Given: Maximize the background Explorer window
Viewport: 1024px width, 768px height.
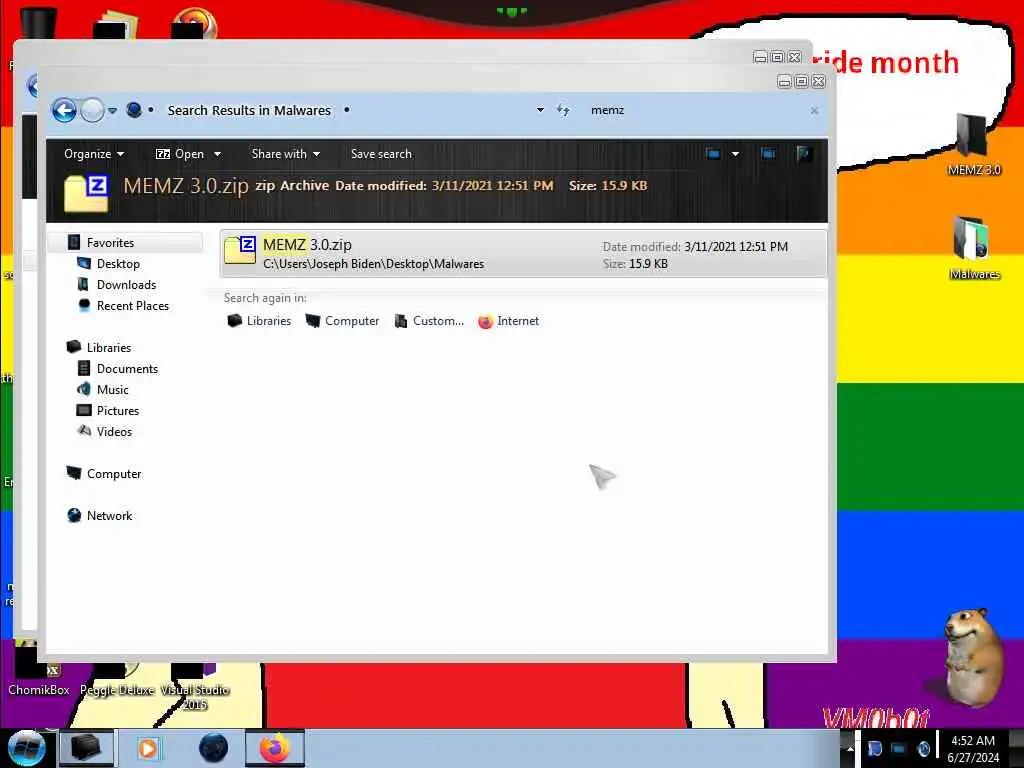Looking at the screenshot, I should (x=777, y=57).
